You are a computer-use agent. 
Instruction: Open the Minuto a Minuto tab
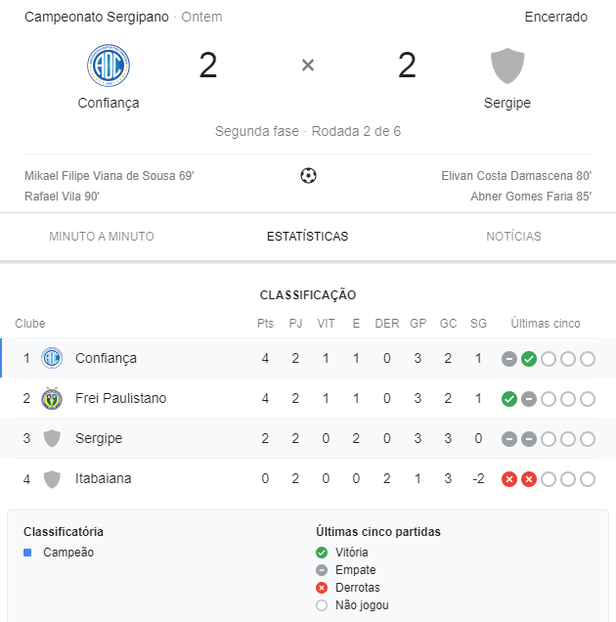tap(102, 236)
